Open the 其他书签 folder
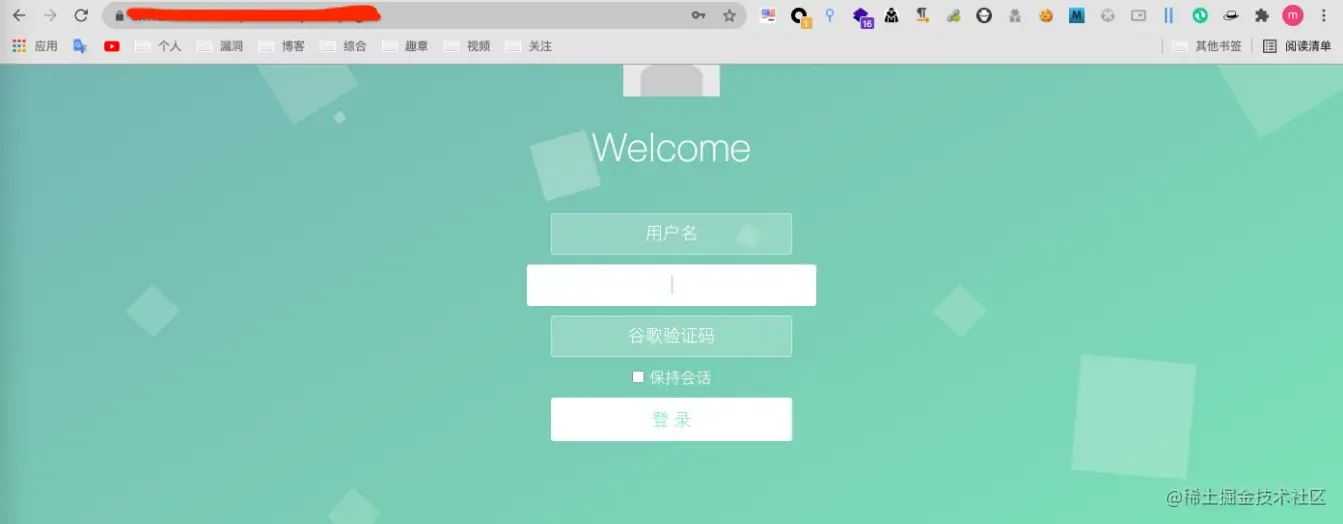The image size is (1343, 524). click(x=1207, y=46)
